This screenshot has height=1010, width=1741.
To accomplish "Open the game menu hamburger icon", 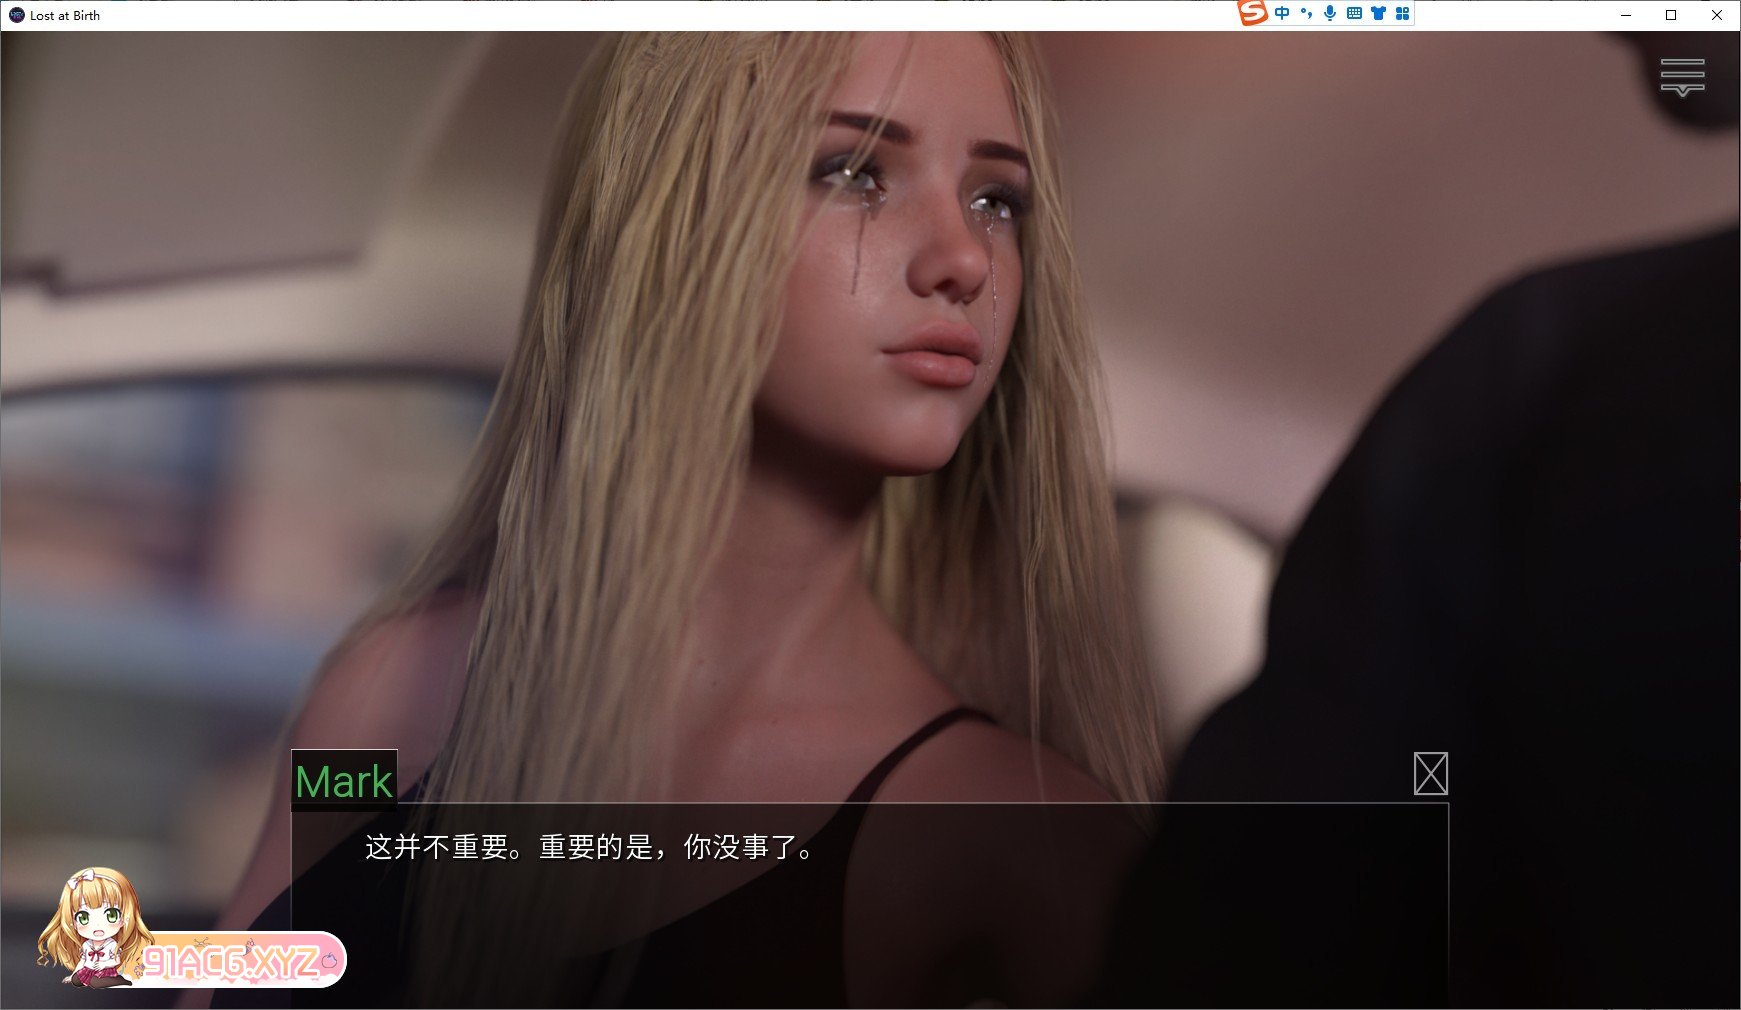I will click(1682, 77).
